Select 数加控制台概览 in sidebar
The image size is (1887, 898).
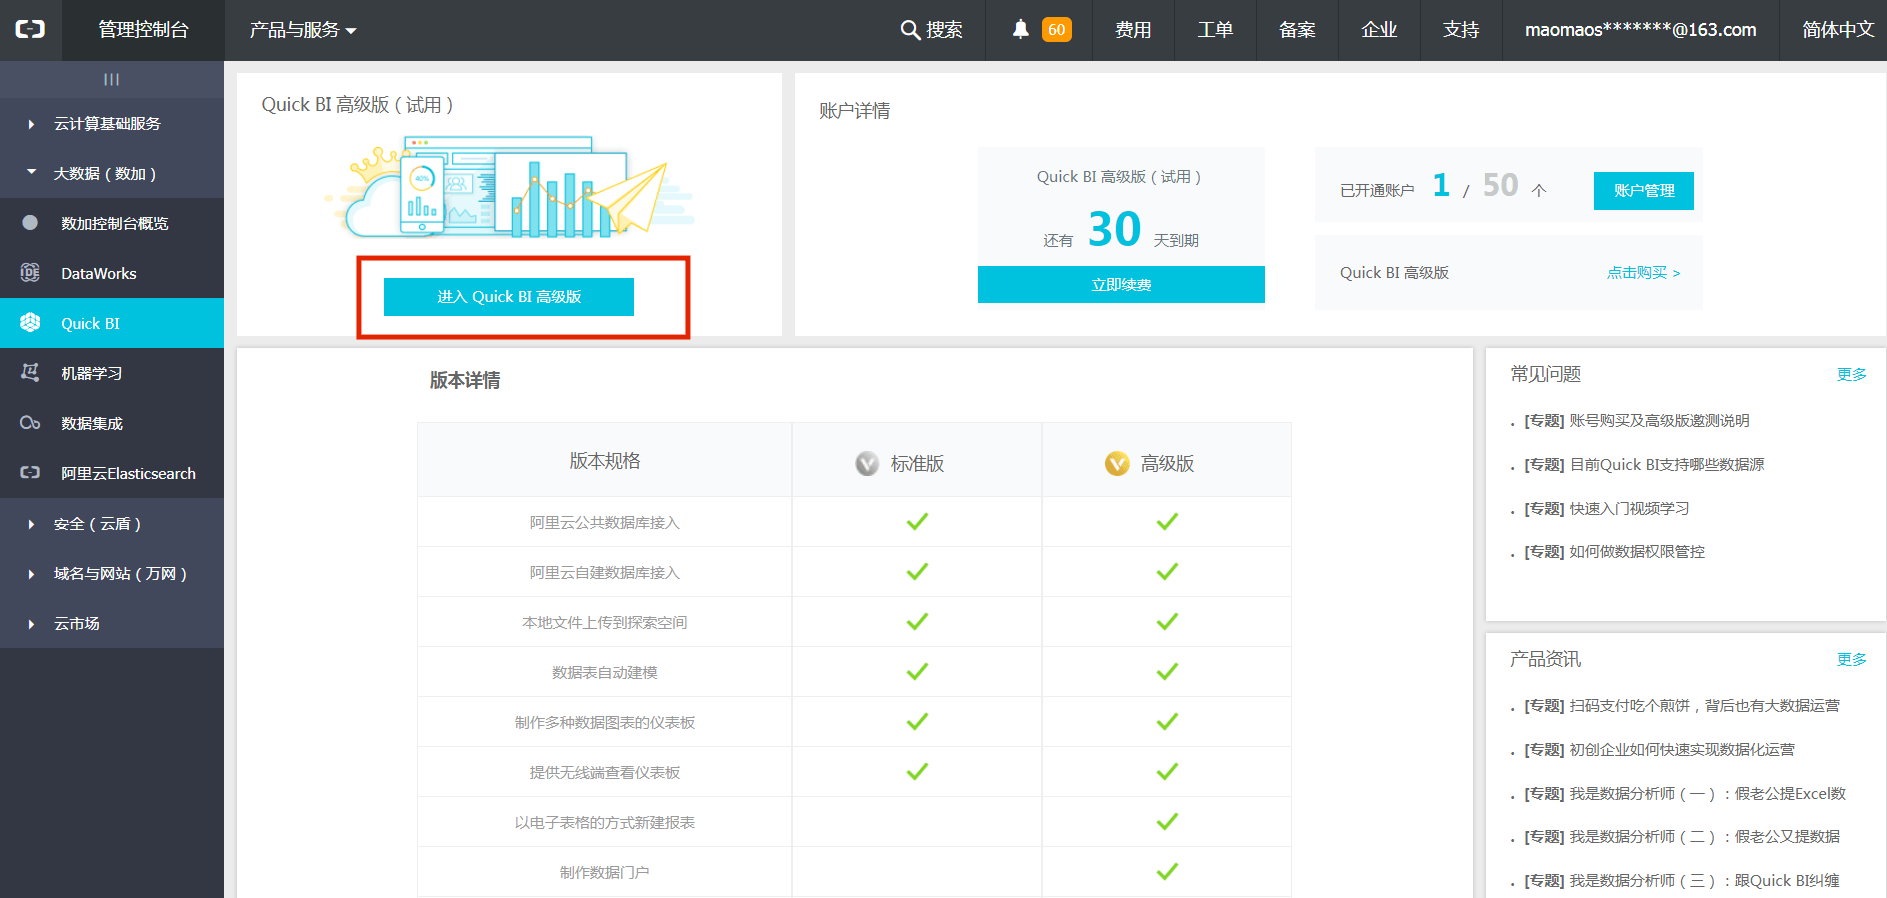pyautogui.click(x=112, y=223)
